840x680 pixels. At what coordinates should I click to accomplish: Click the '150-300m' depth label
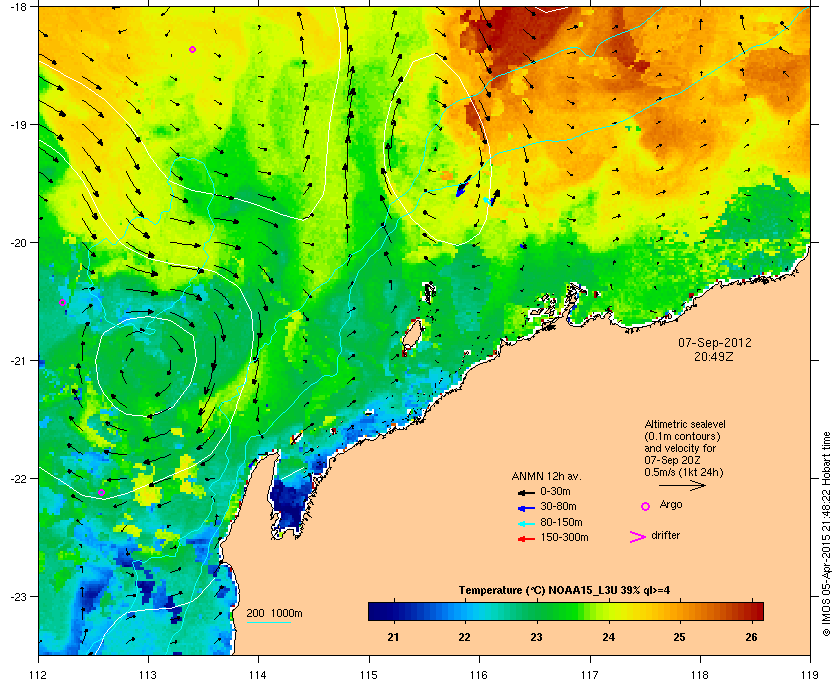pos(564,537)
